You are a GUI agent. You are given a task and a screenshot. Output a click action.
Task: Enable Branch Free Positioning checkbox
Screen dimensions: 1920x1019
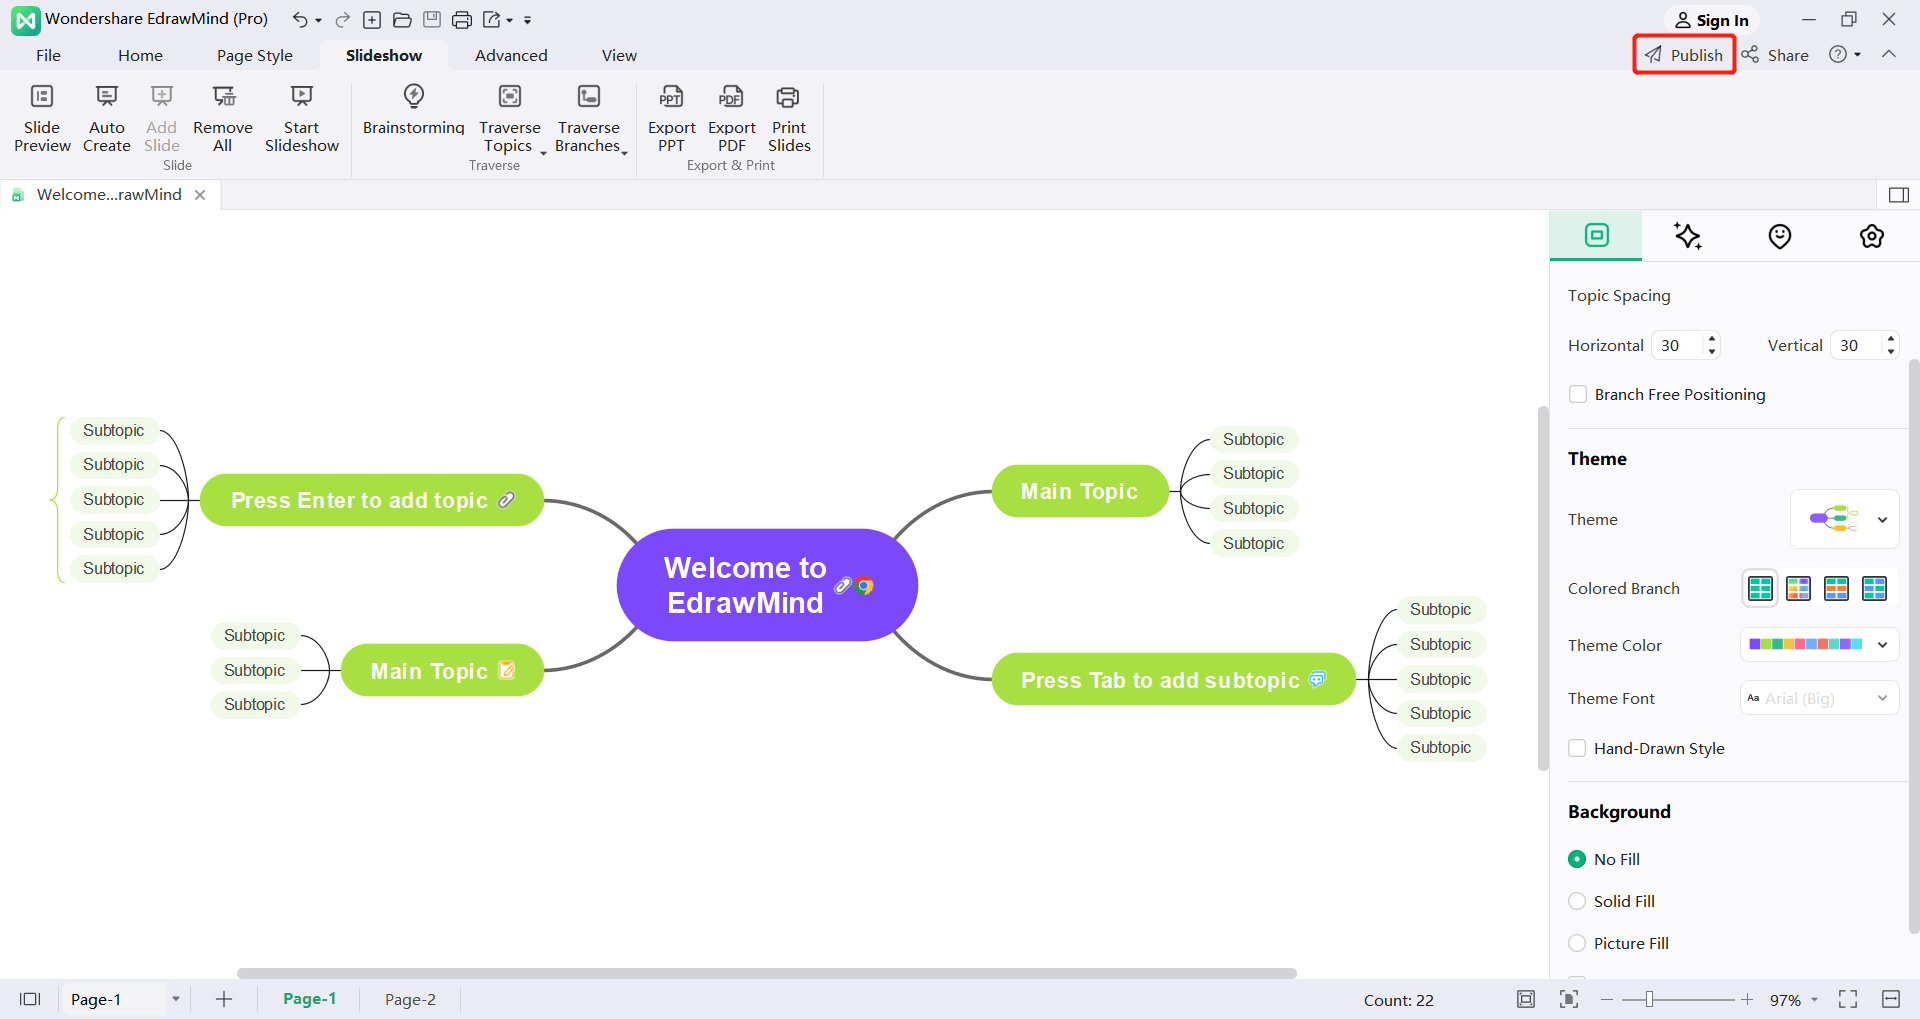click(1578, 394)
